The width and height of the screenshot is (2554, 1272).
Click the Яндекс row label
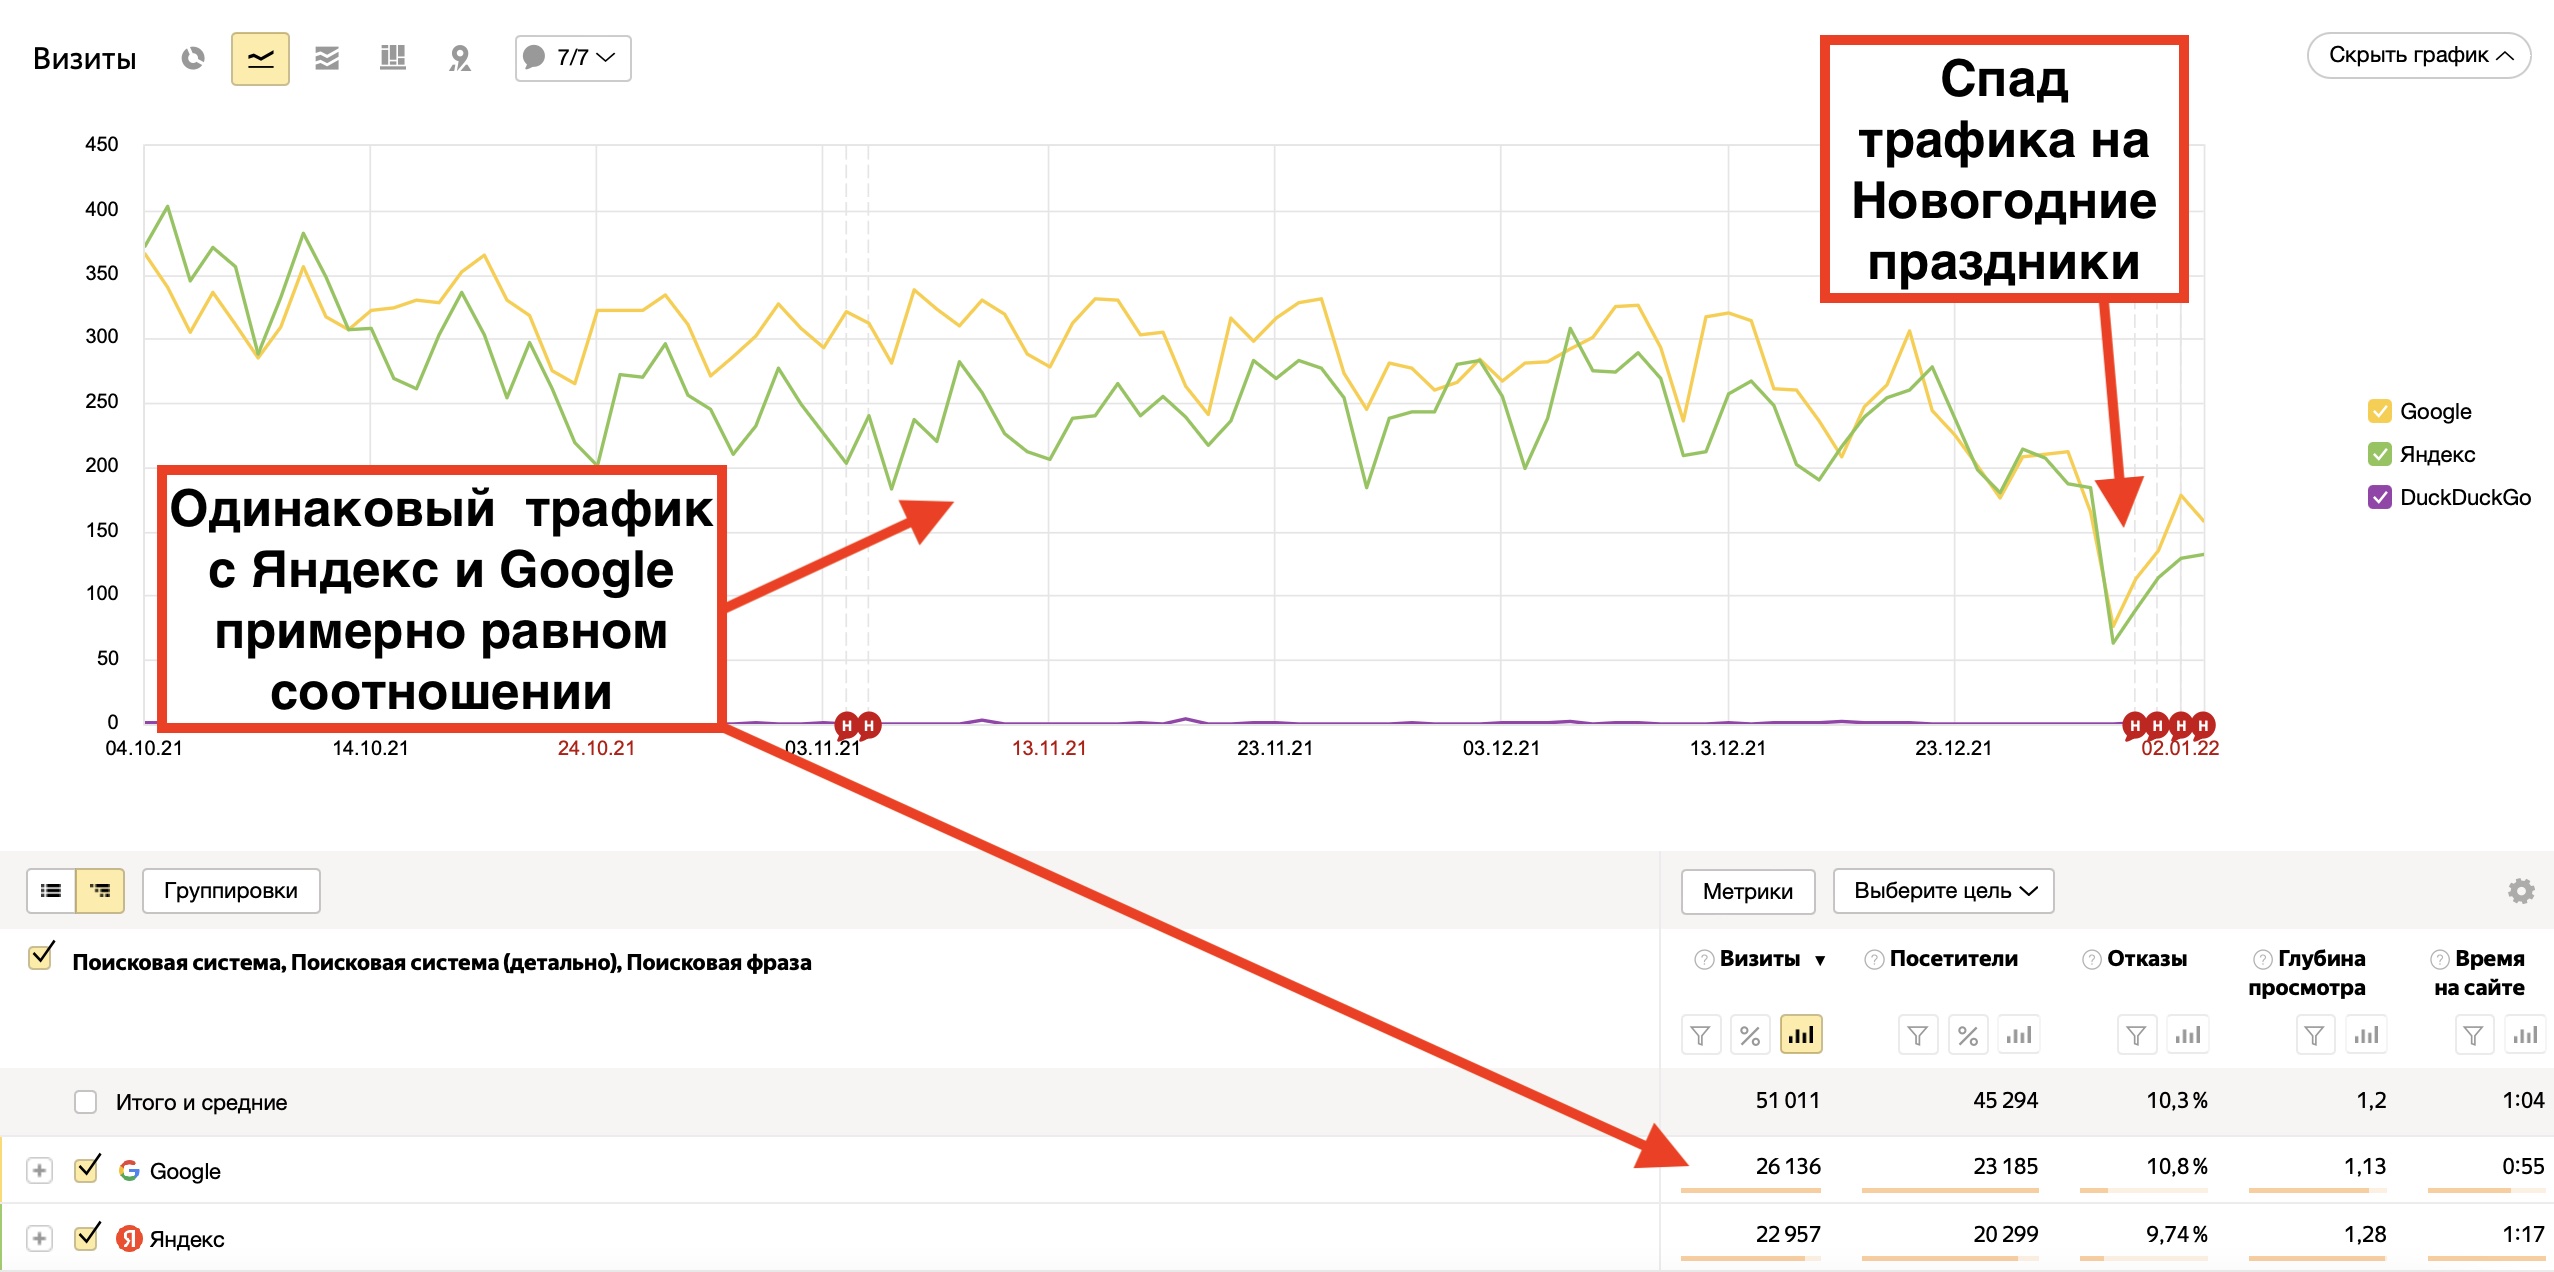187,1239
